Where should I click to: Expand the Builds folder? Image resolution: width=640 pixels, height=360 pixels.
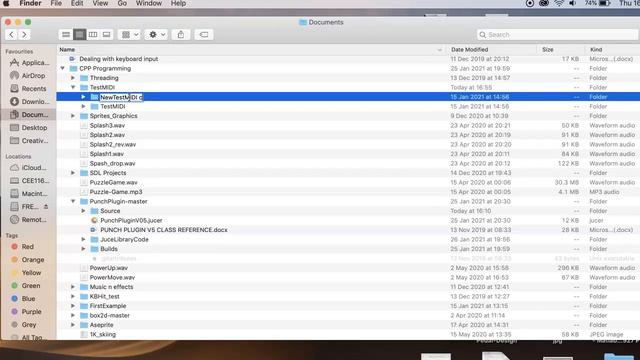(x=84, y=249)
